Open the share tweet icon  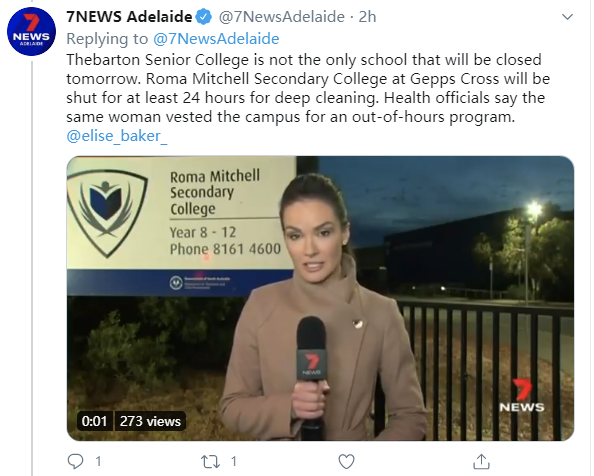[x=481, y=461]
